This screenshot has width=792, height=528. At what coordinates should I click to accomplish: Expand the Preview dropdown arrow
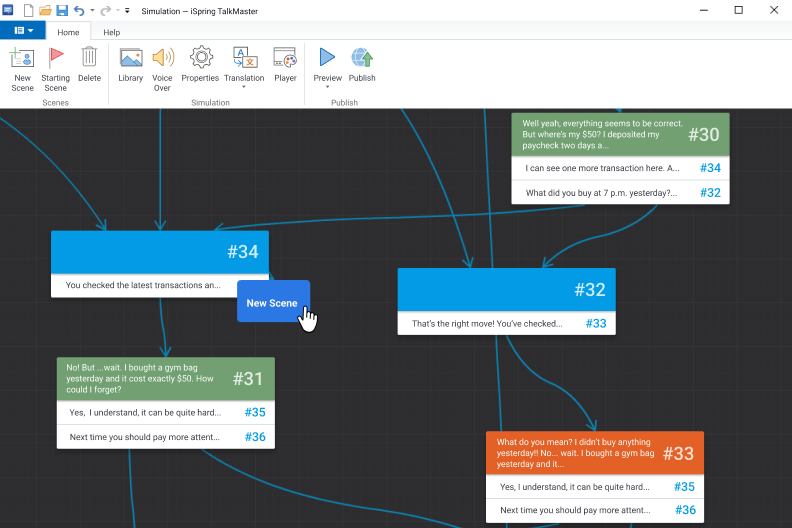(x=327, y=87)
